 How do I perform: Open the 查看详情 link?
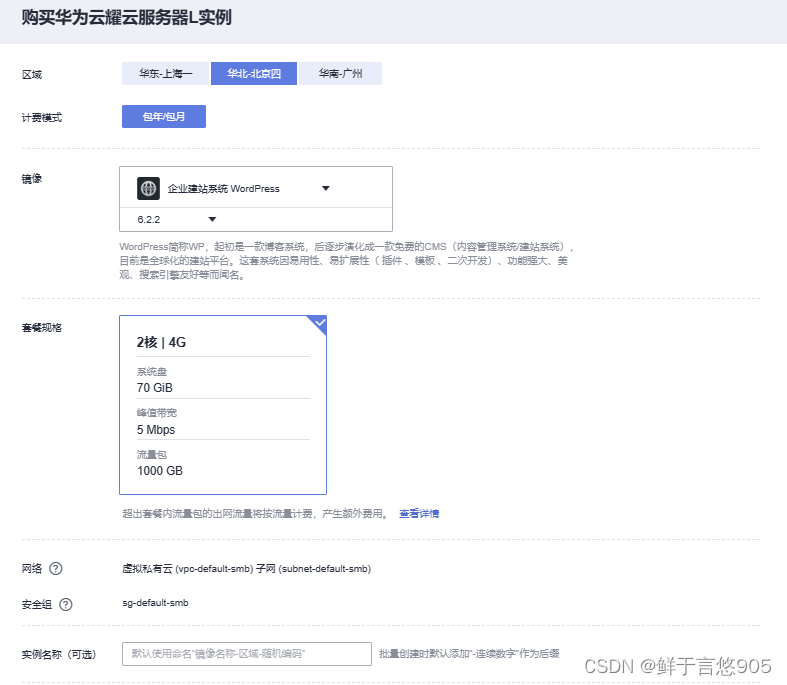pos(419,513)
